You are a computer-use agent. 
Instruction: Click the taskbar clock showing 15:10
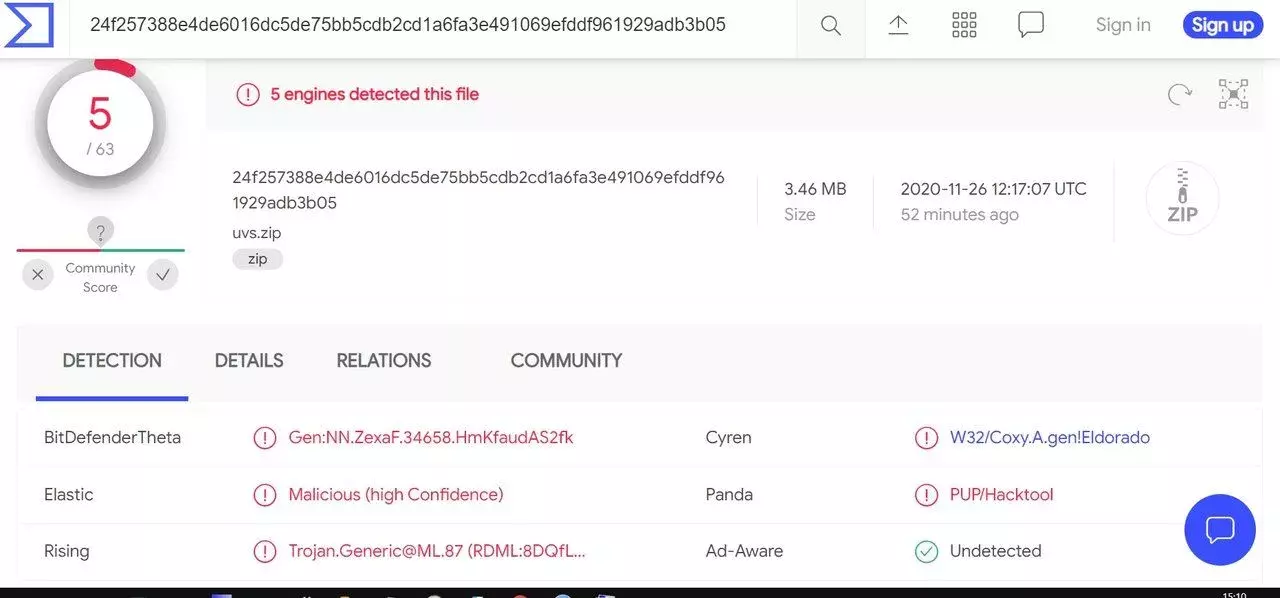click(x=1235, y=594)
